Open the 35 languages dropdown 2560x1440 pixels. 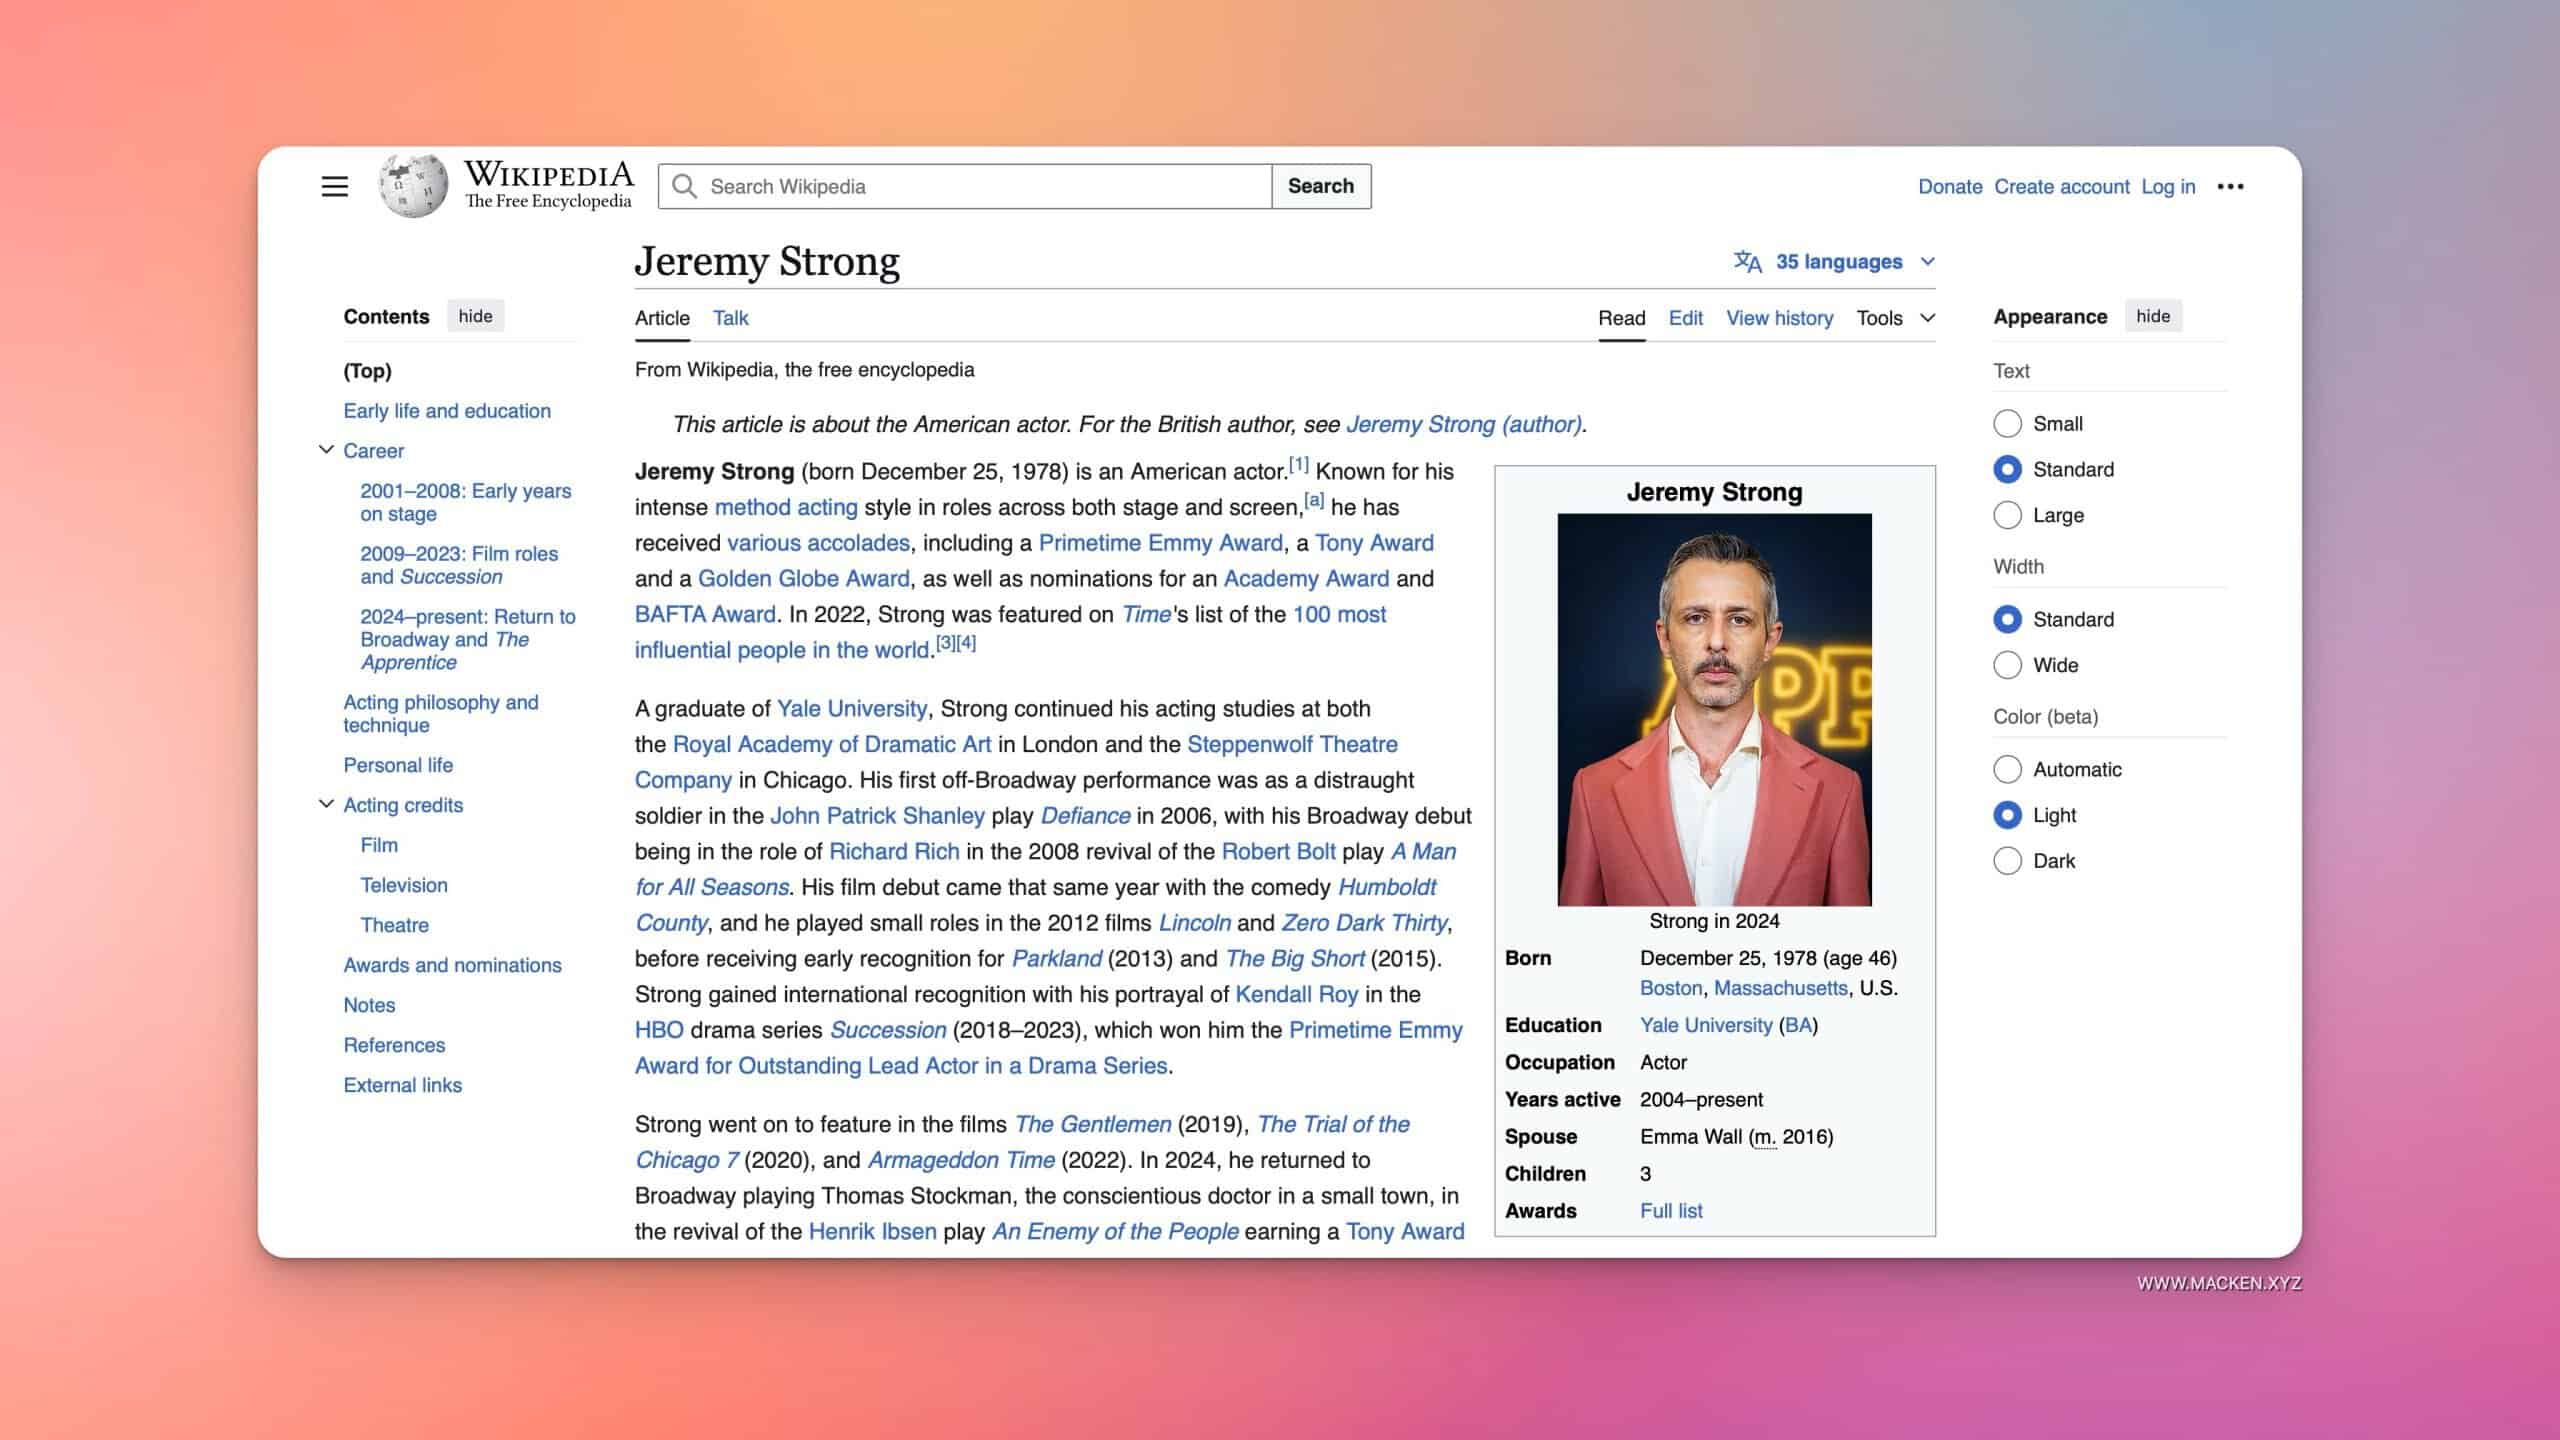pos(1836,262)
